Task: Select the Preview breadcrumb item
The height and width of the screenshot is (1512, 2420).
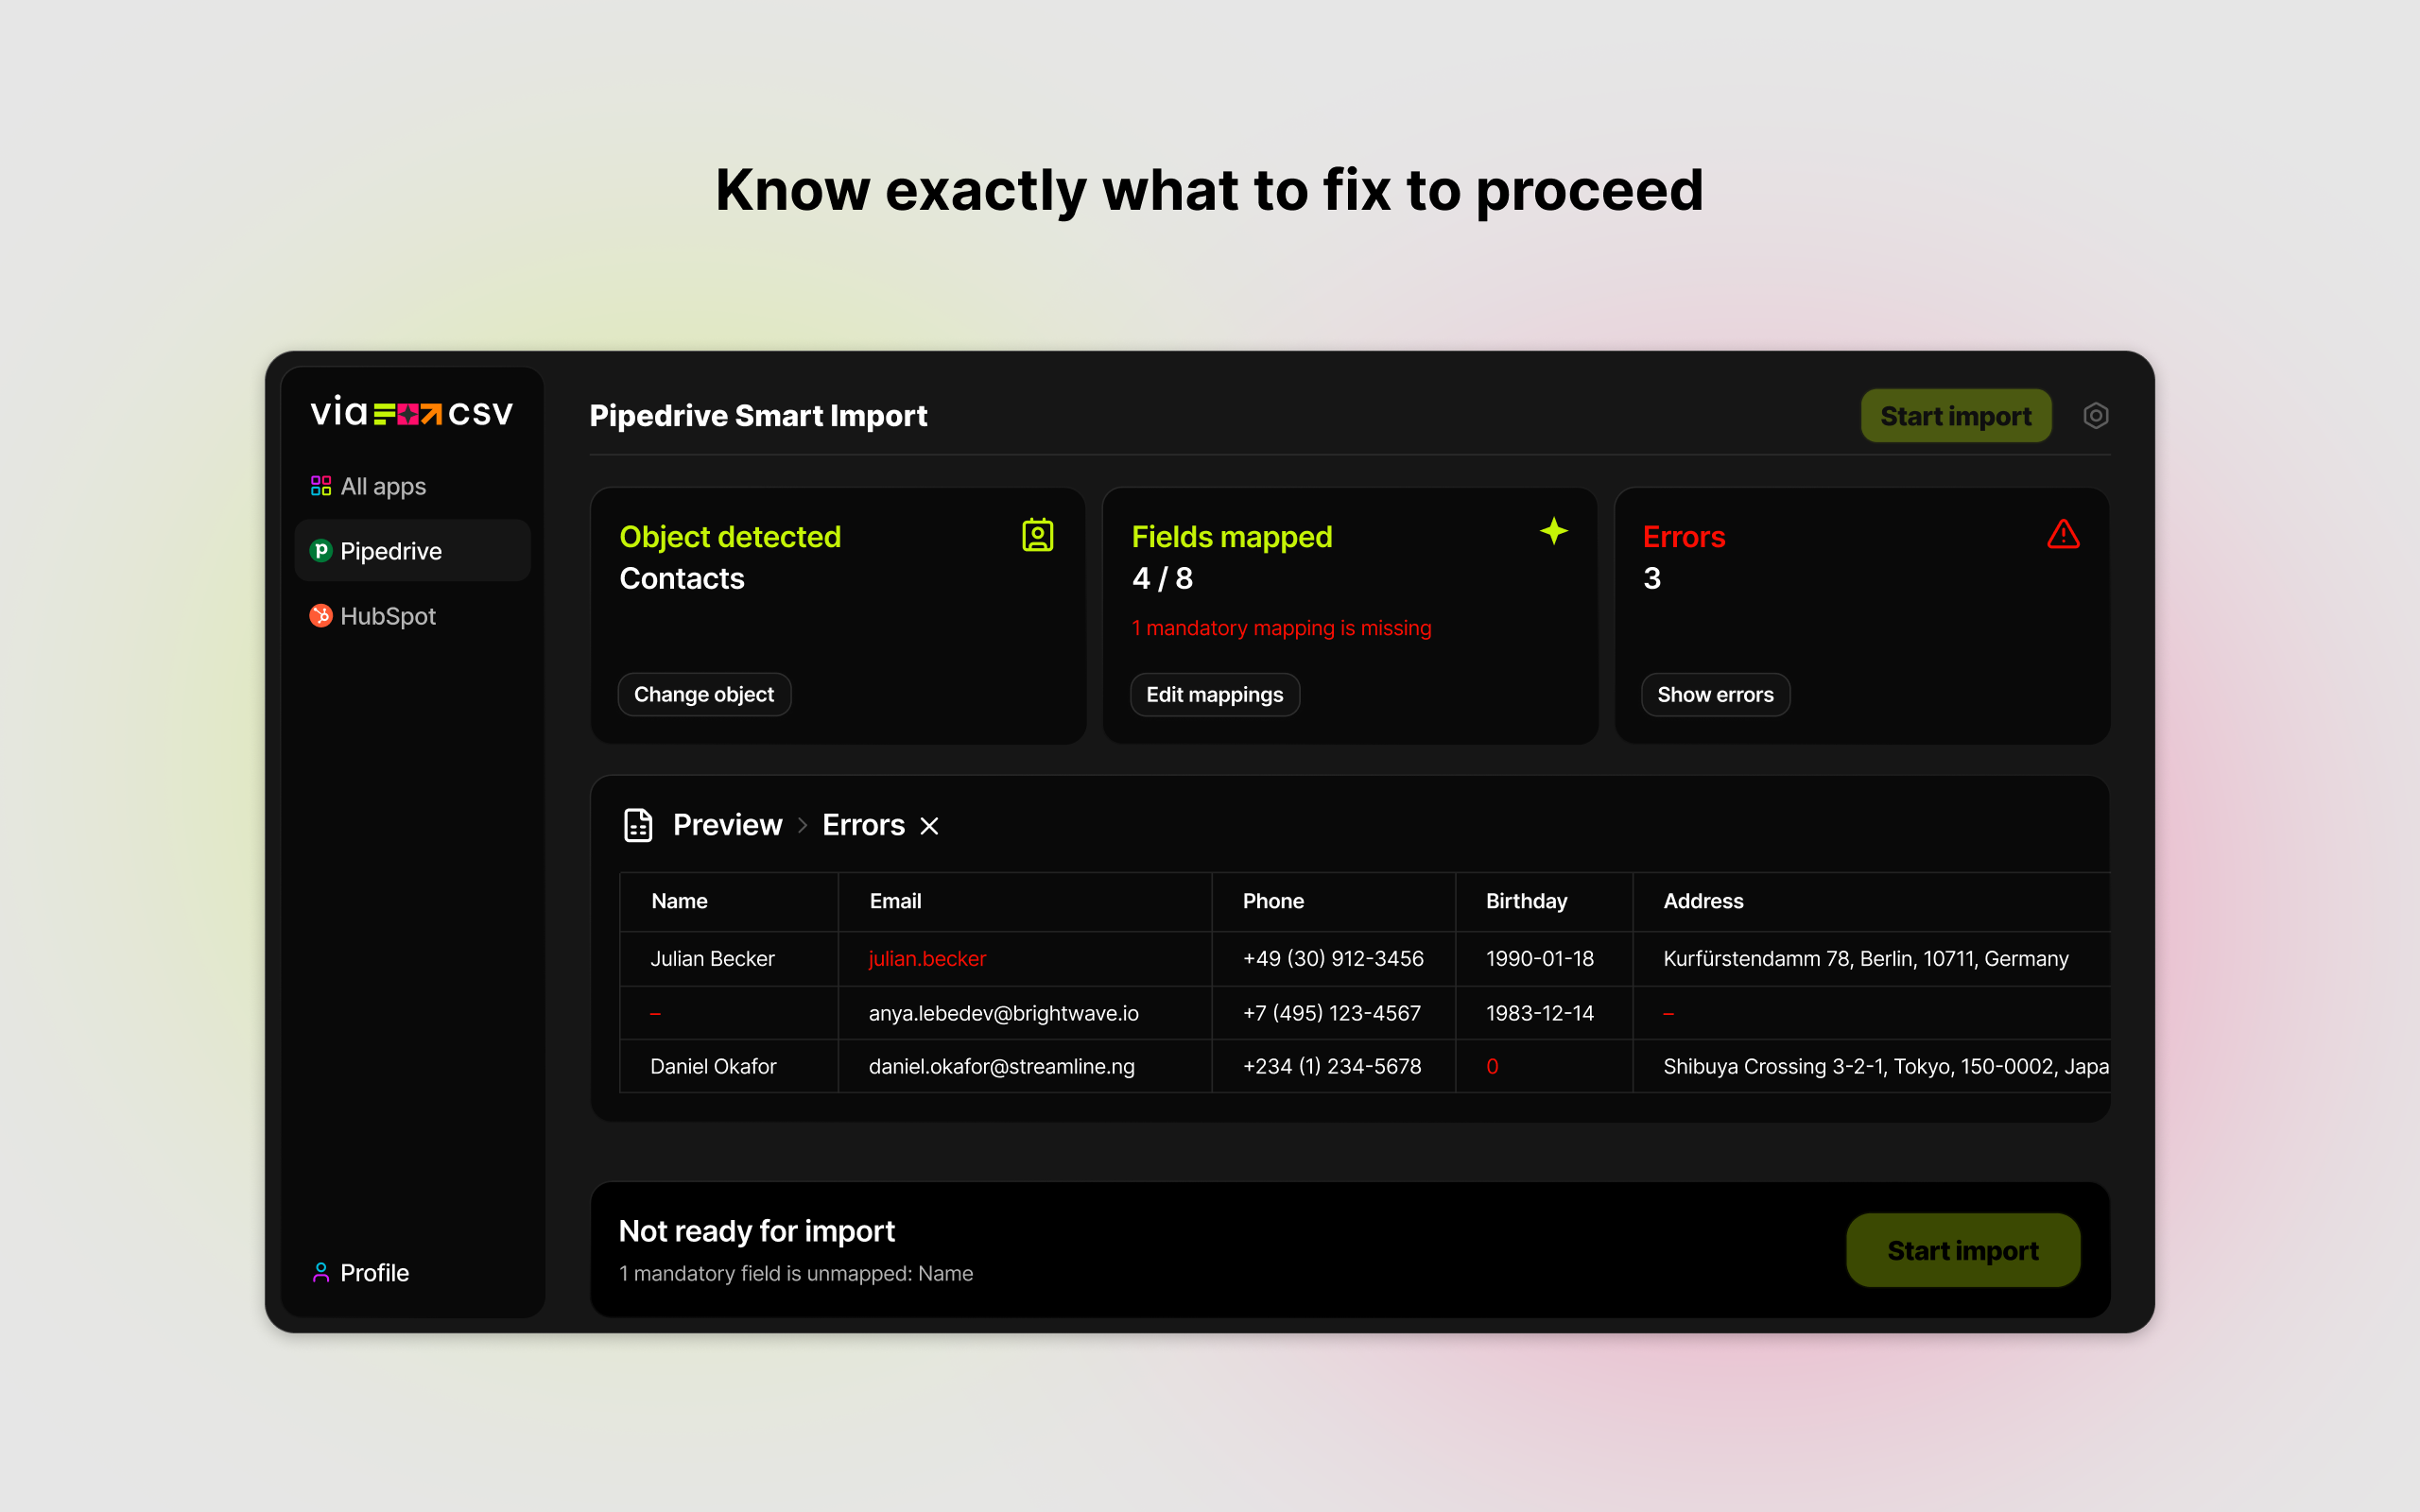Action: click(727, 824)
